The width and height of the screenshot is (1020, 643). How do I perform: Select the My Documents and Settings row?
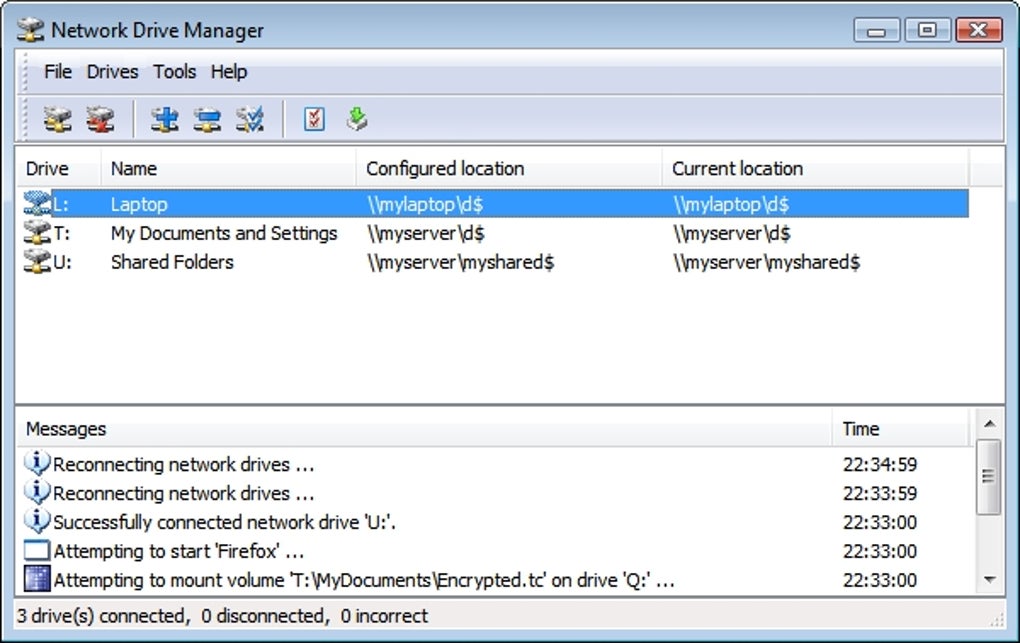click(224, 233)
